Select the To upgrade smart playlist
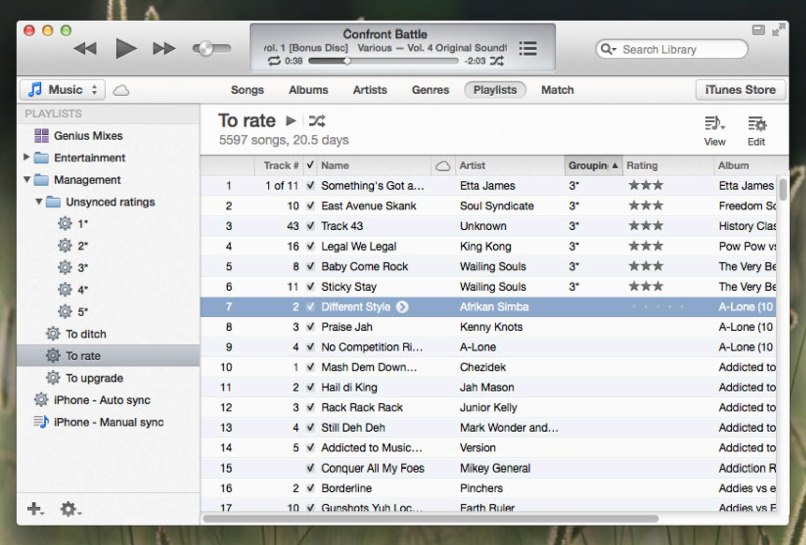The width and height of the screenshot is (806, 545). point(84,378)
